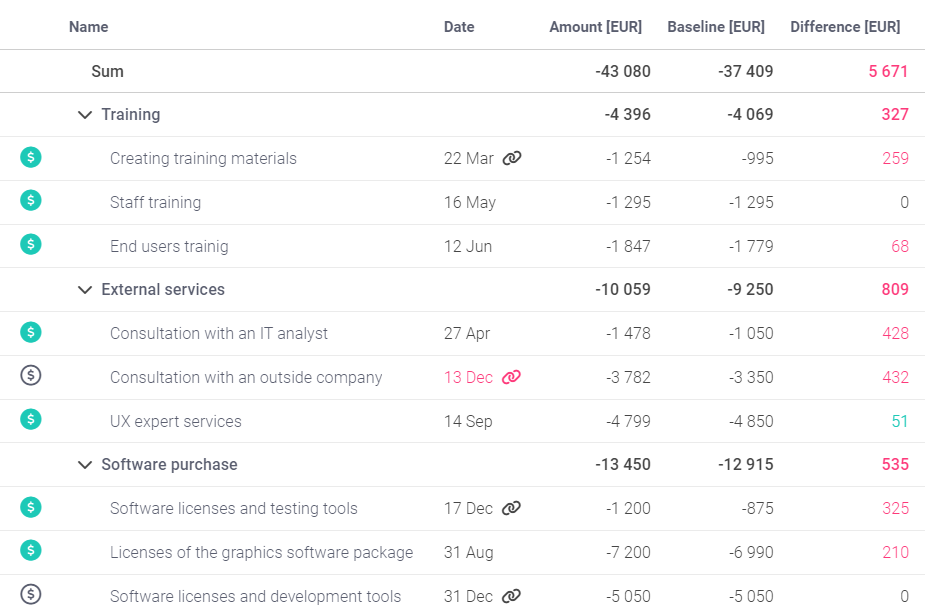Click the green dollar icon beside Staff training
The width and height of the screenshot is (925, 615).
[31, 201]
